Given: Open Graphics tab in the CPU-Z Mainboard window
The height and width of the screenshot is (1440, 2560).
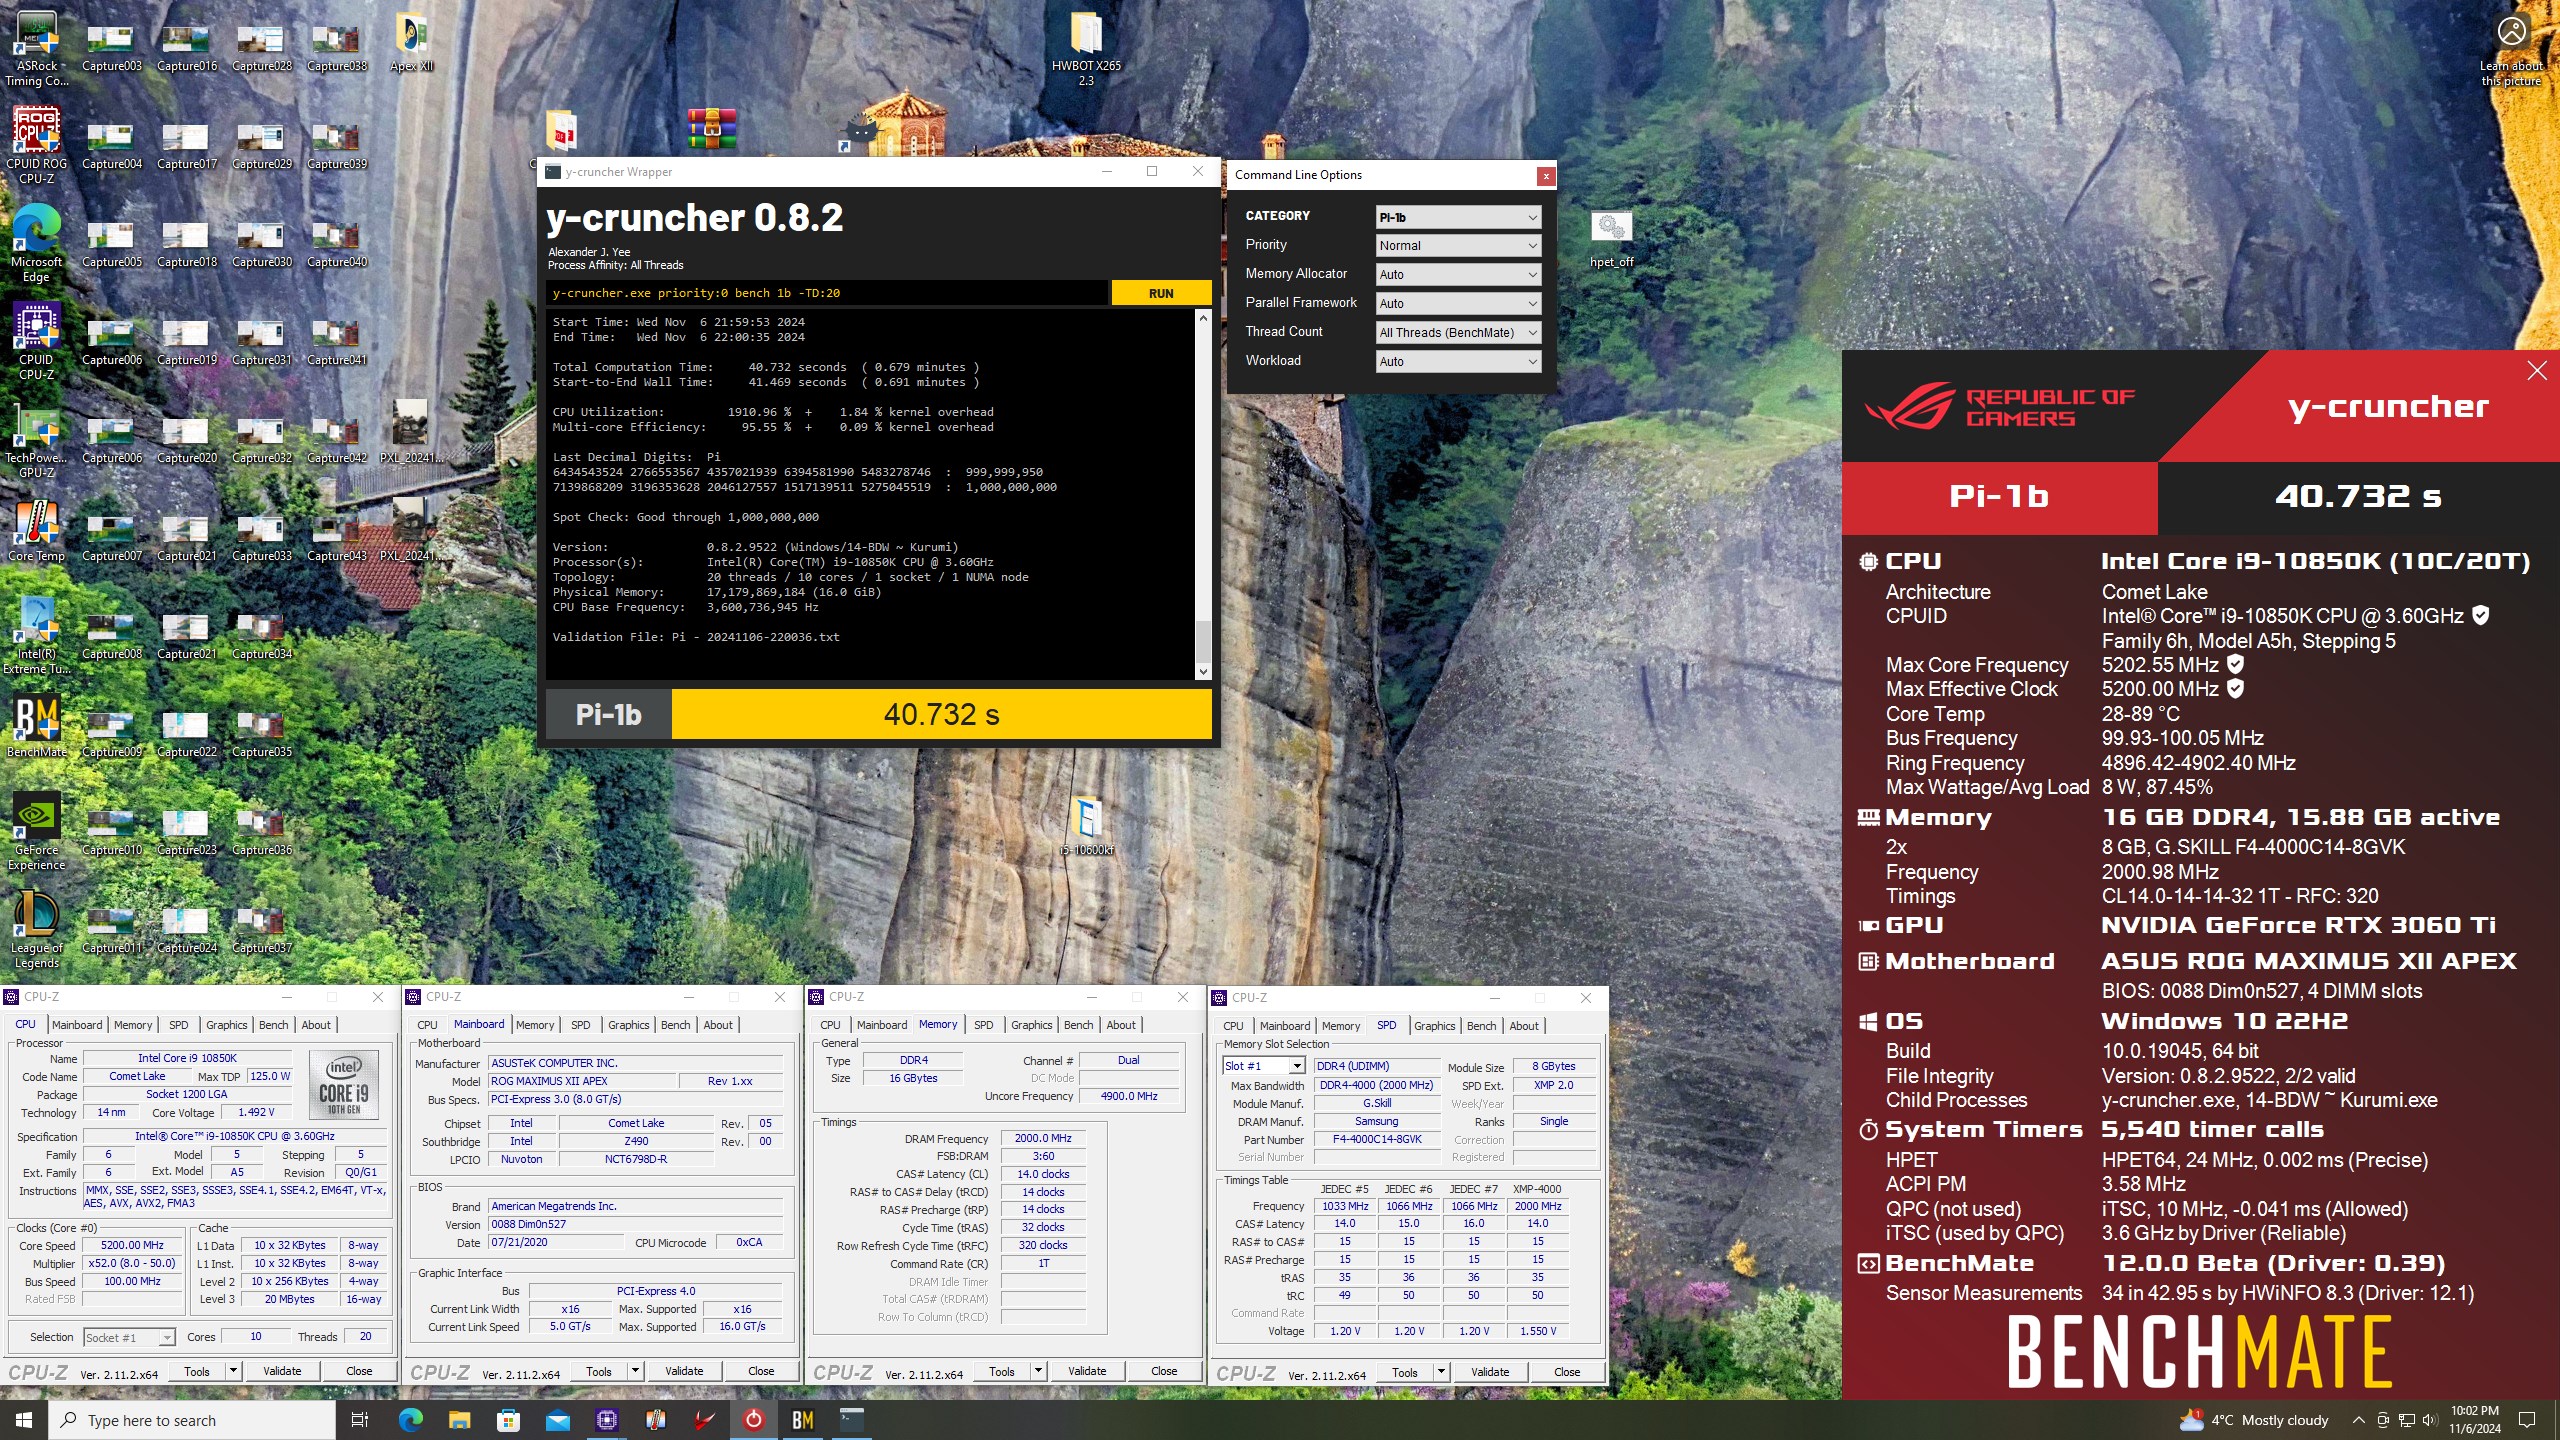Looking at the screenshot, I should click(x=629, y=1025).
